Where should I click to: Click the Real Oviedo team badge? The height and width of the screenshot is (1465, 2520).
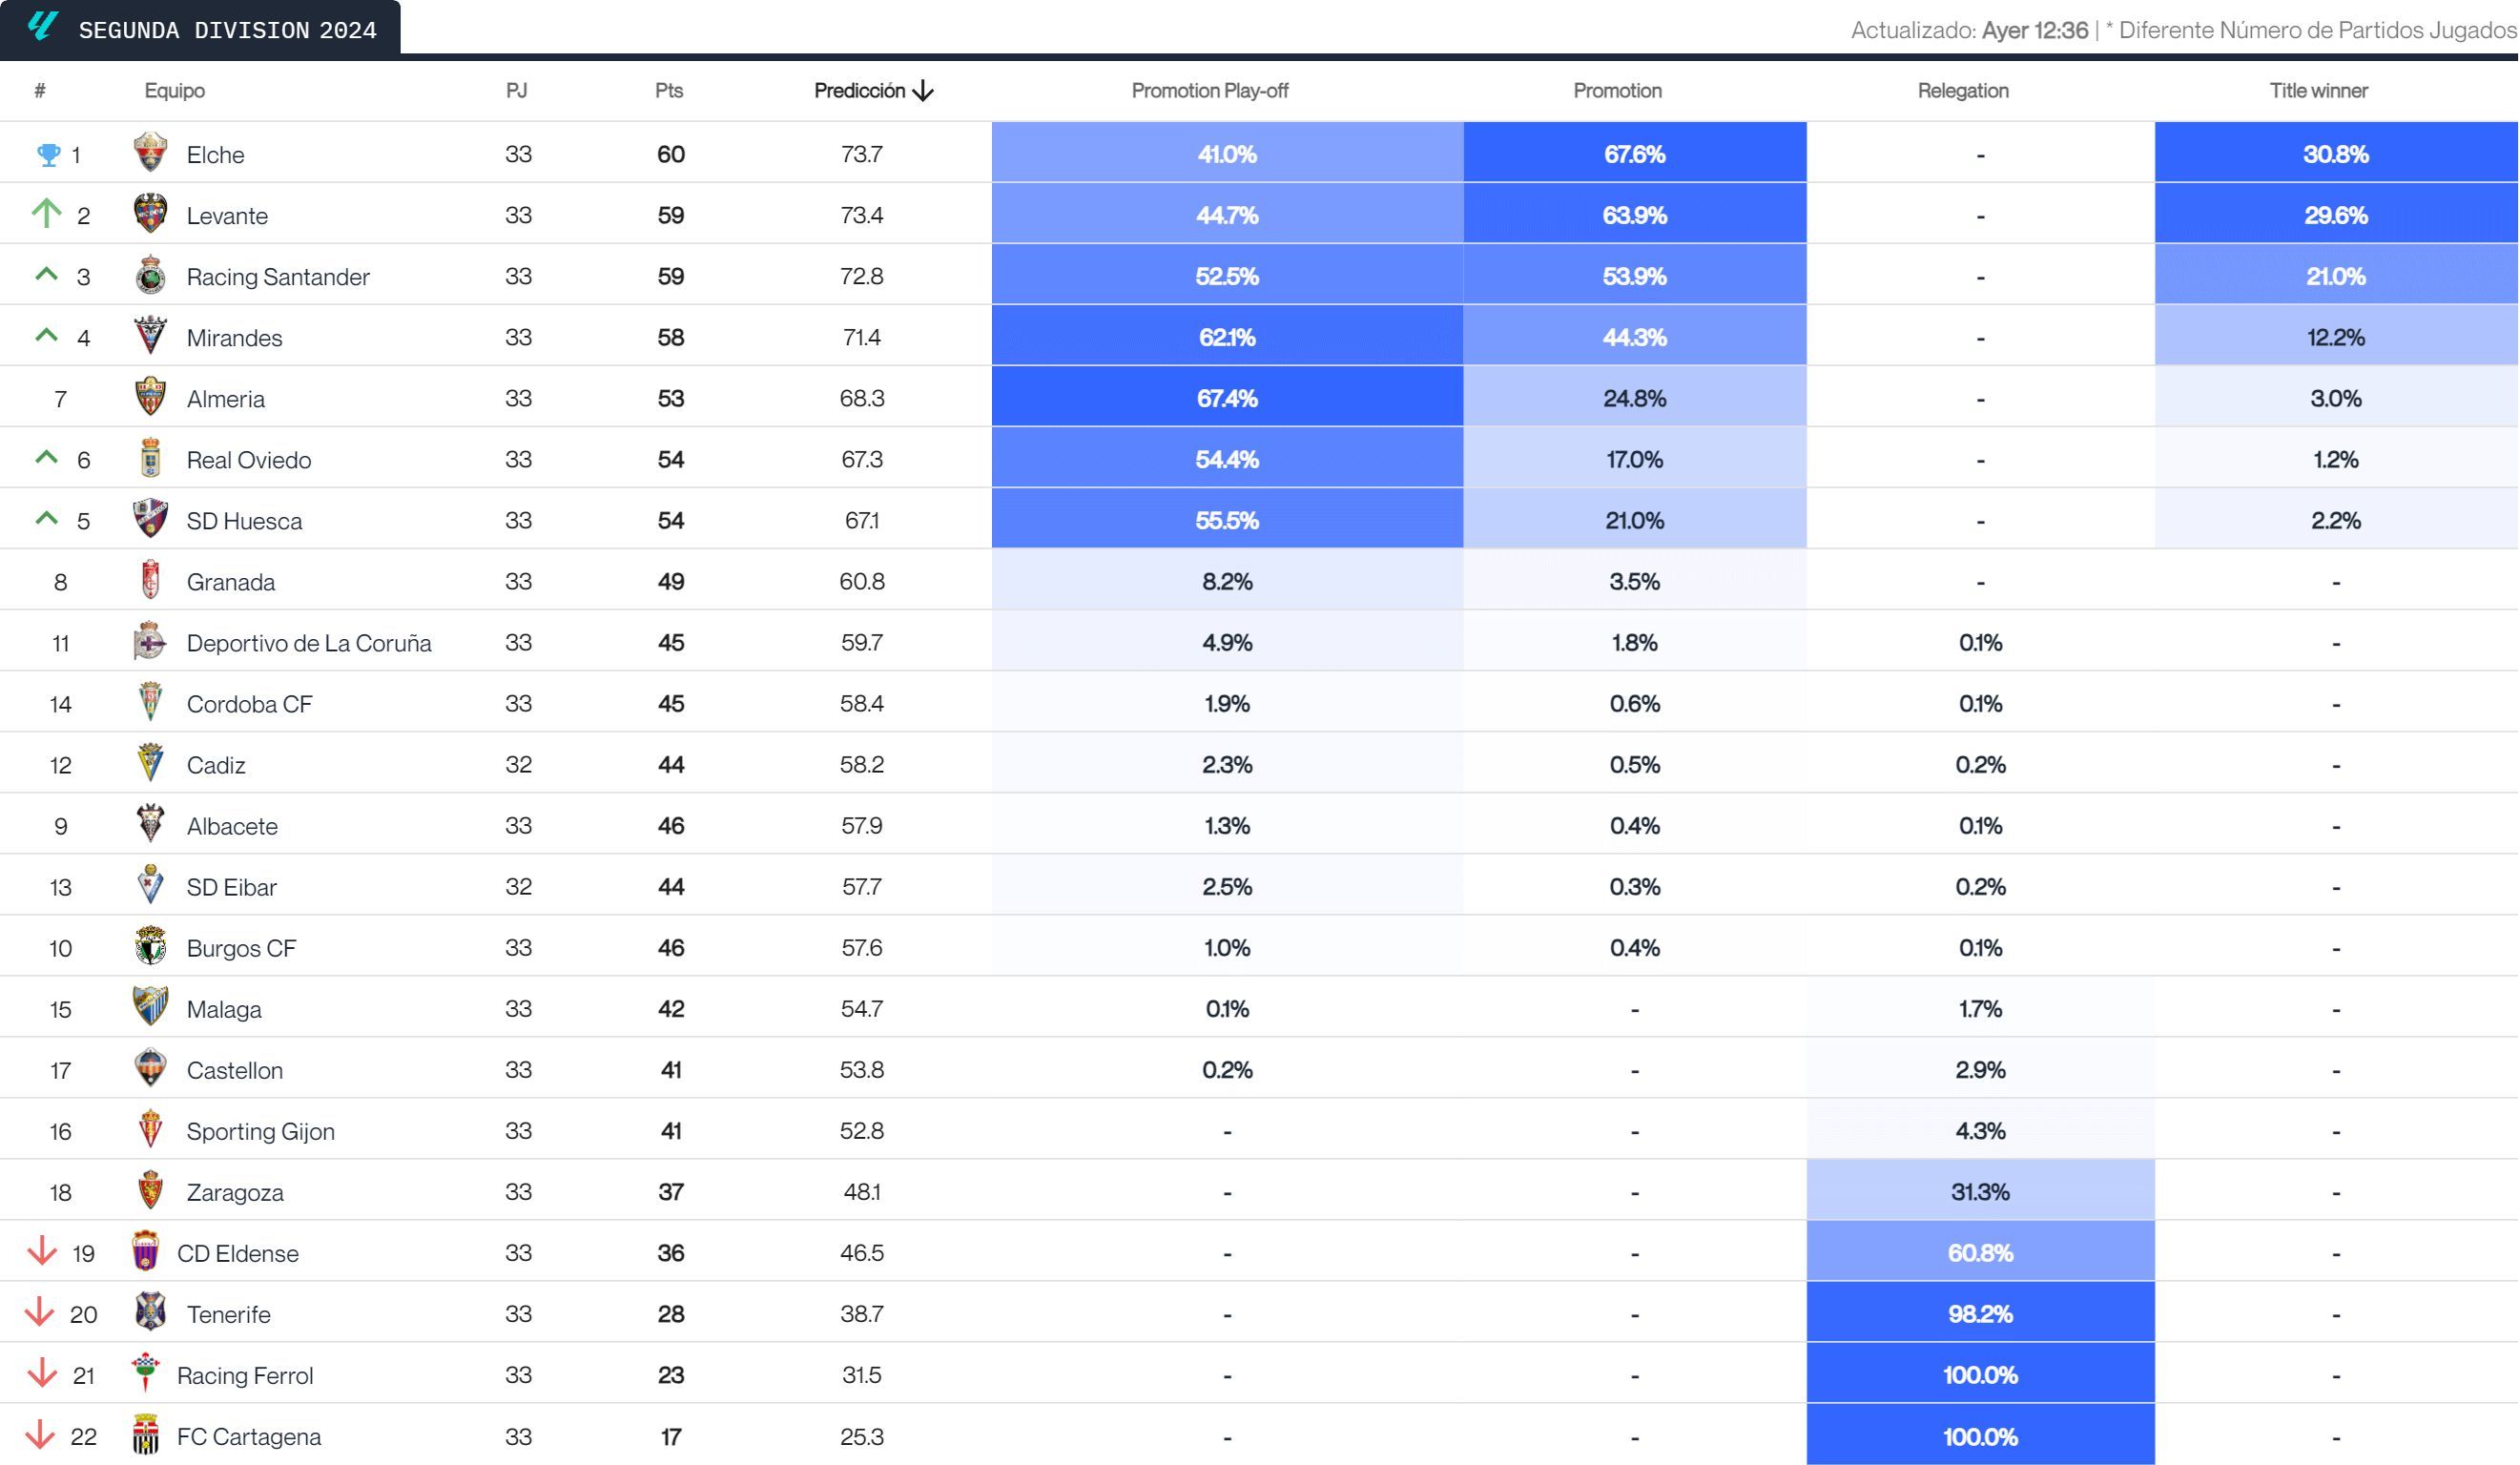click(x=150, y=459)
